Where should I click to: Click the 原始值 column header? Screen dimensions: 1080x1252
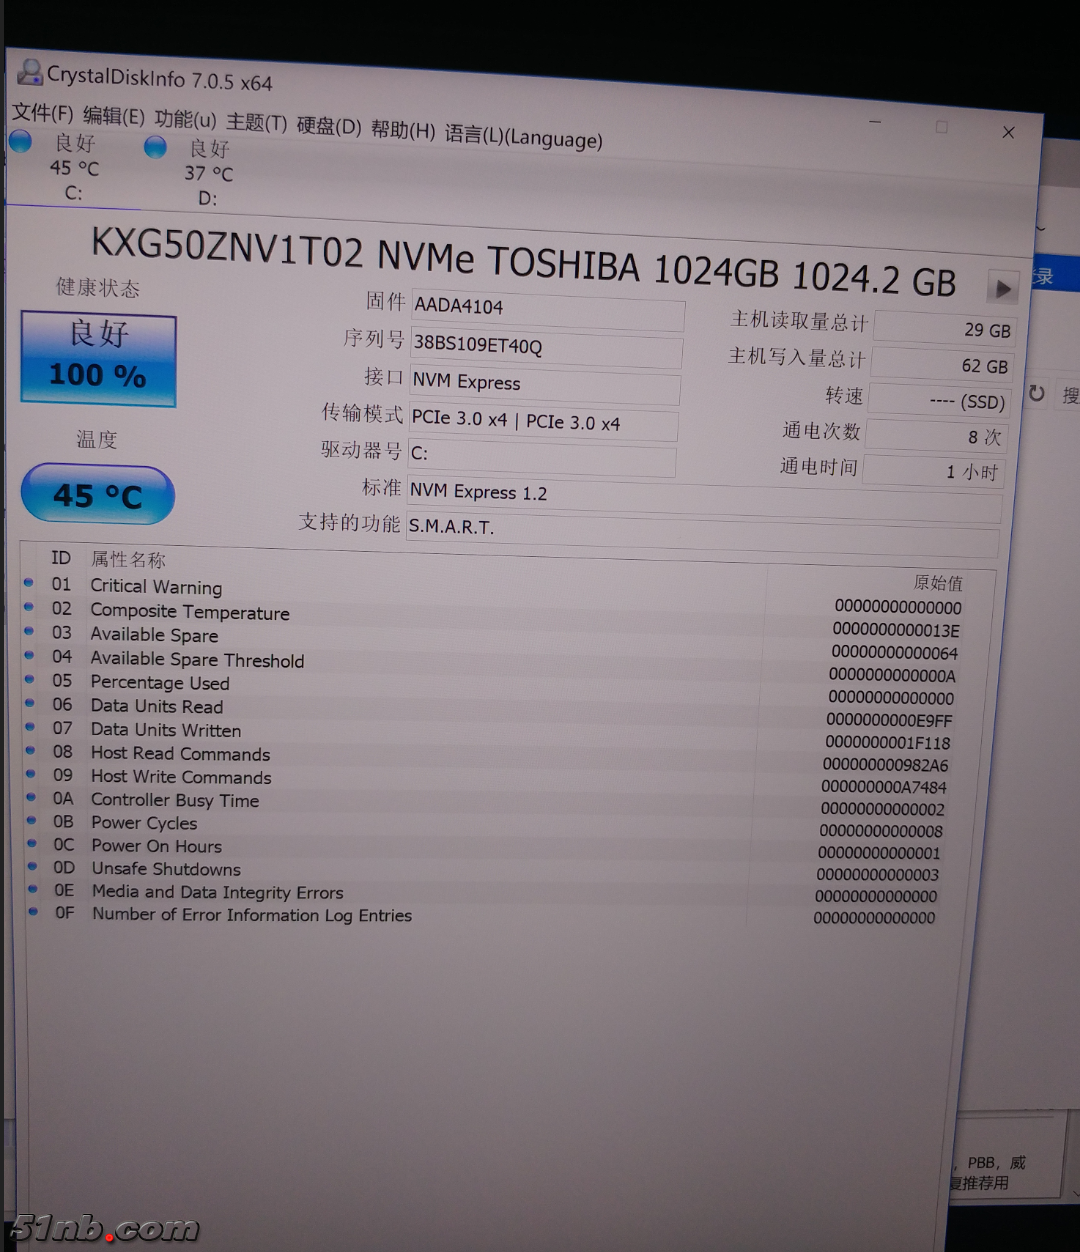pyautogui.click(x=937, y=582)
